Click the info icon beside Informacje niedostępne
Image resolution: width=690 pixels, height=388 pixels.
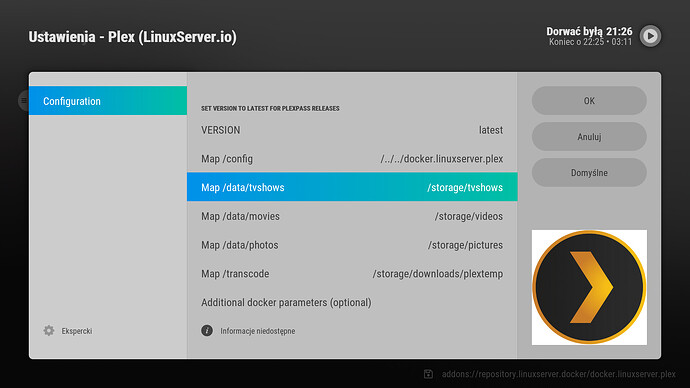[x=207, y=331]
